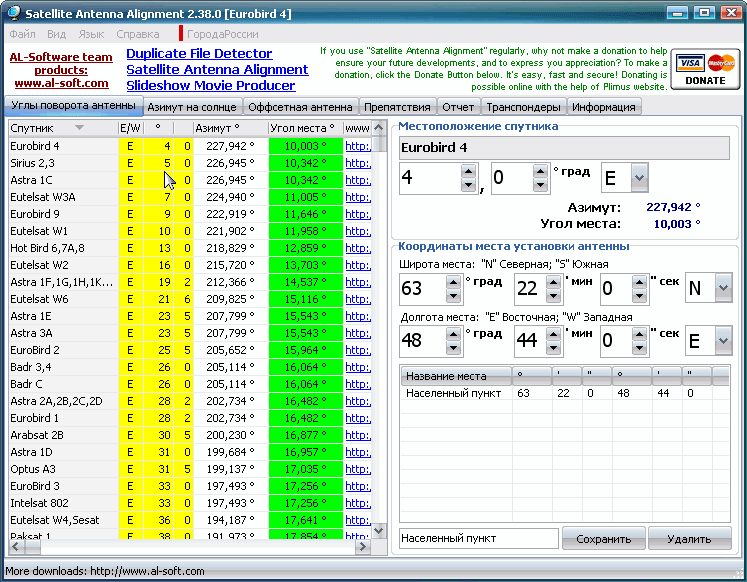Open Satellite Antenna Alignment link

(217, 70)
